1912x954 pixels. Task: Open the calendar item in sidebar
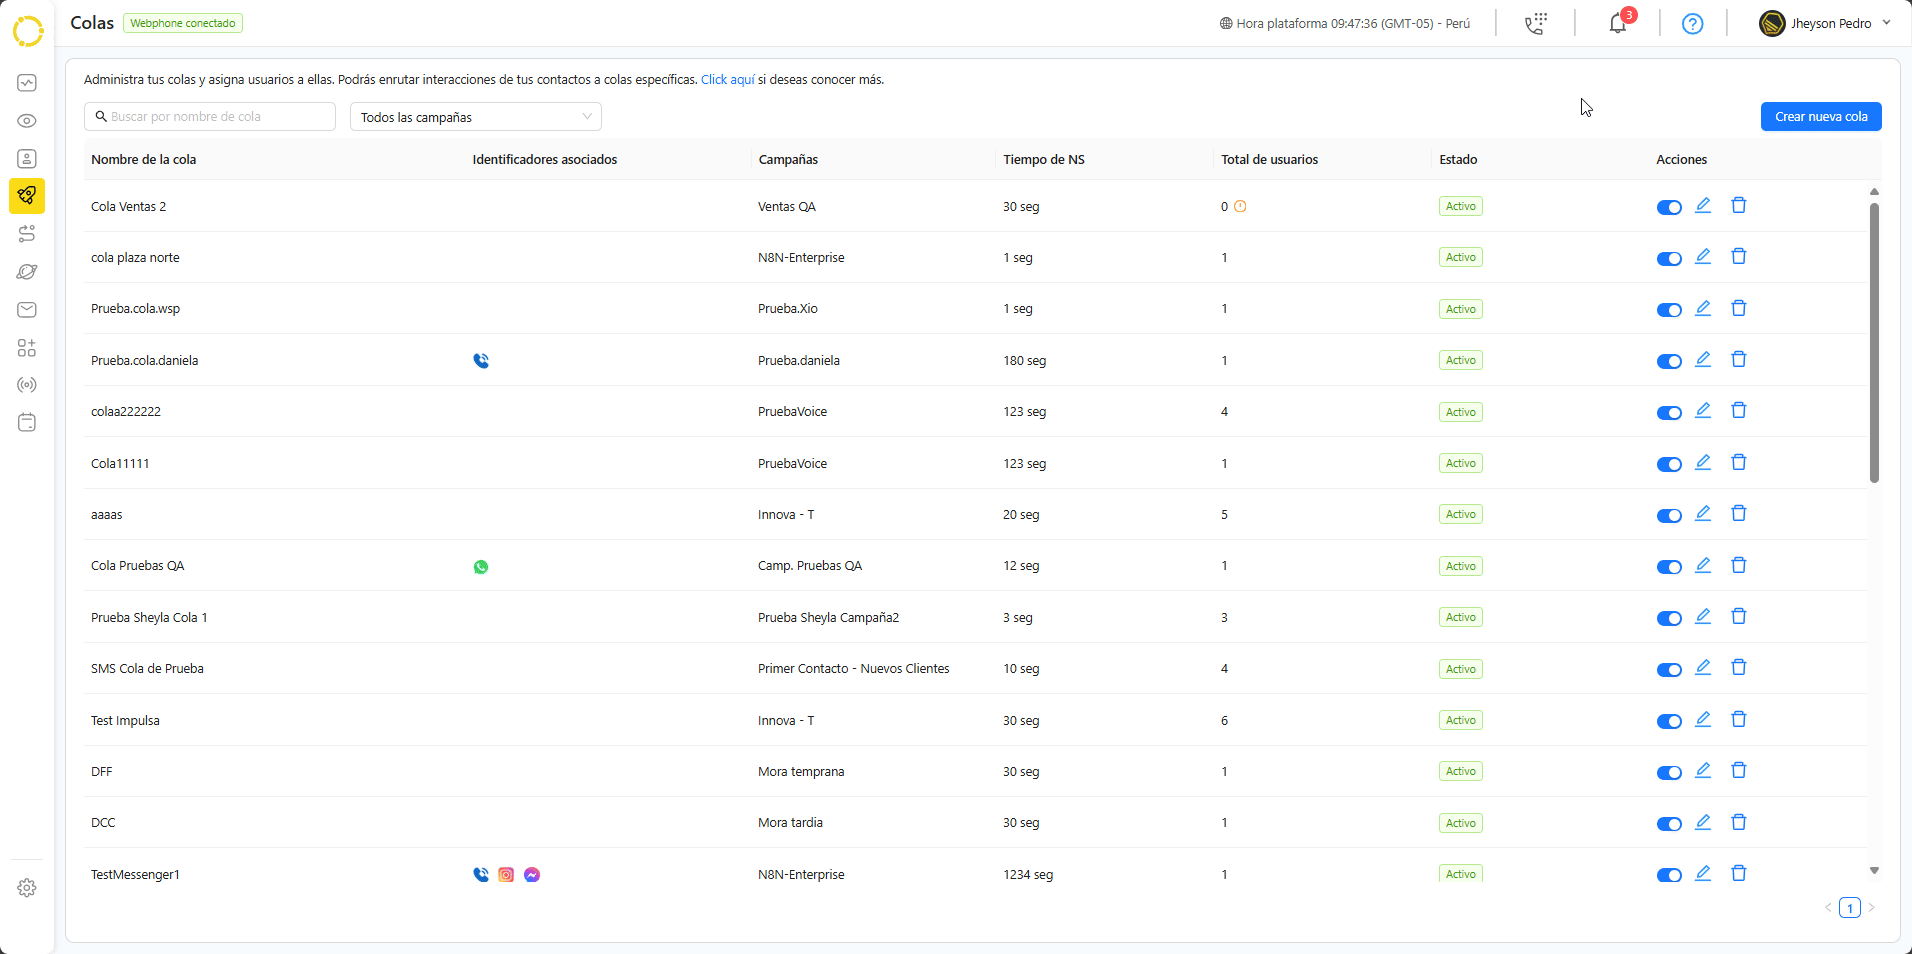[x=27, y=423]
